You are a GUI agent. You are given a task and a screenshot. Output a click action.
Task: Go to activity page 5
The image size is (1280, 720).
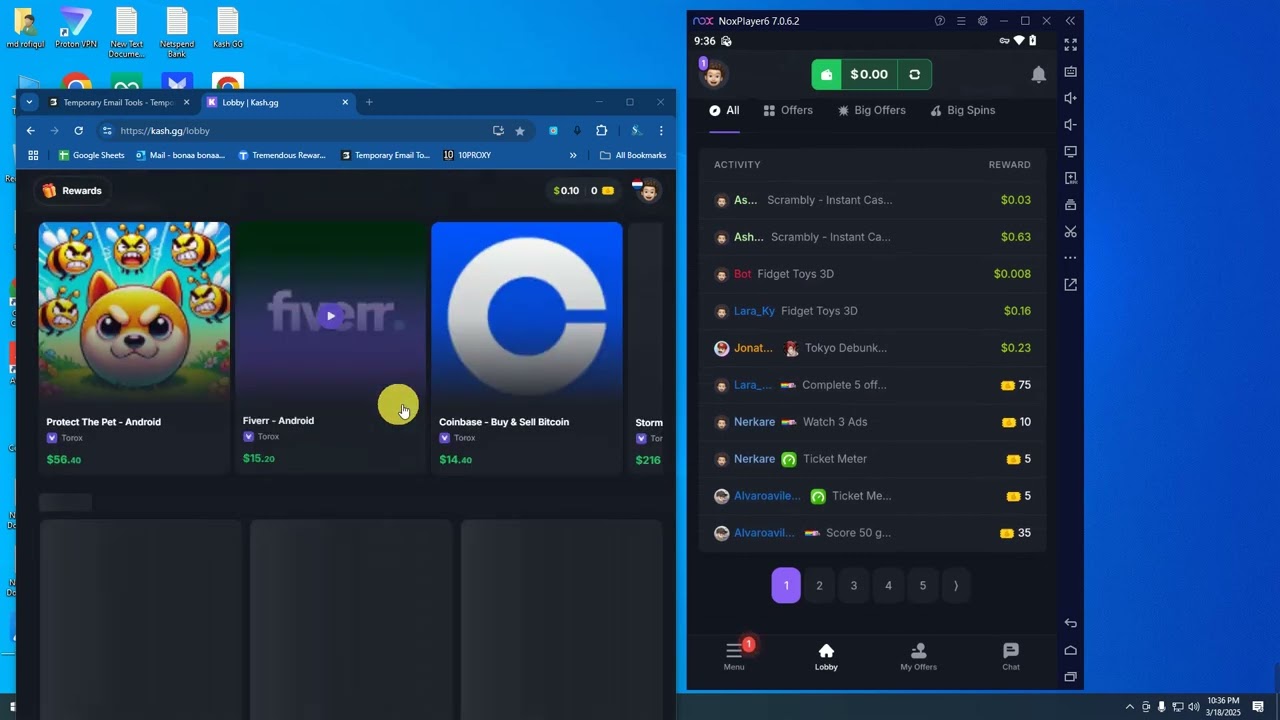[x=923, y=586]
